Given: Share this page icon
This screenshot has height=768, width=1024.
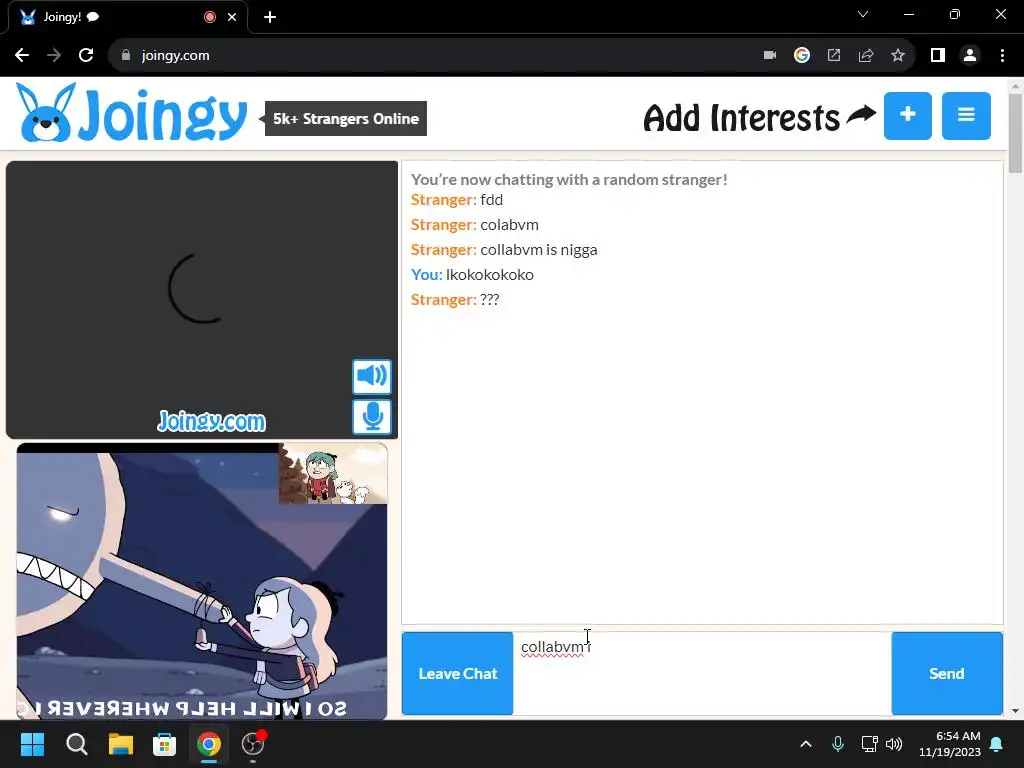Looking at the screenshot, I should [x=866, y=56].
